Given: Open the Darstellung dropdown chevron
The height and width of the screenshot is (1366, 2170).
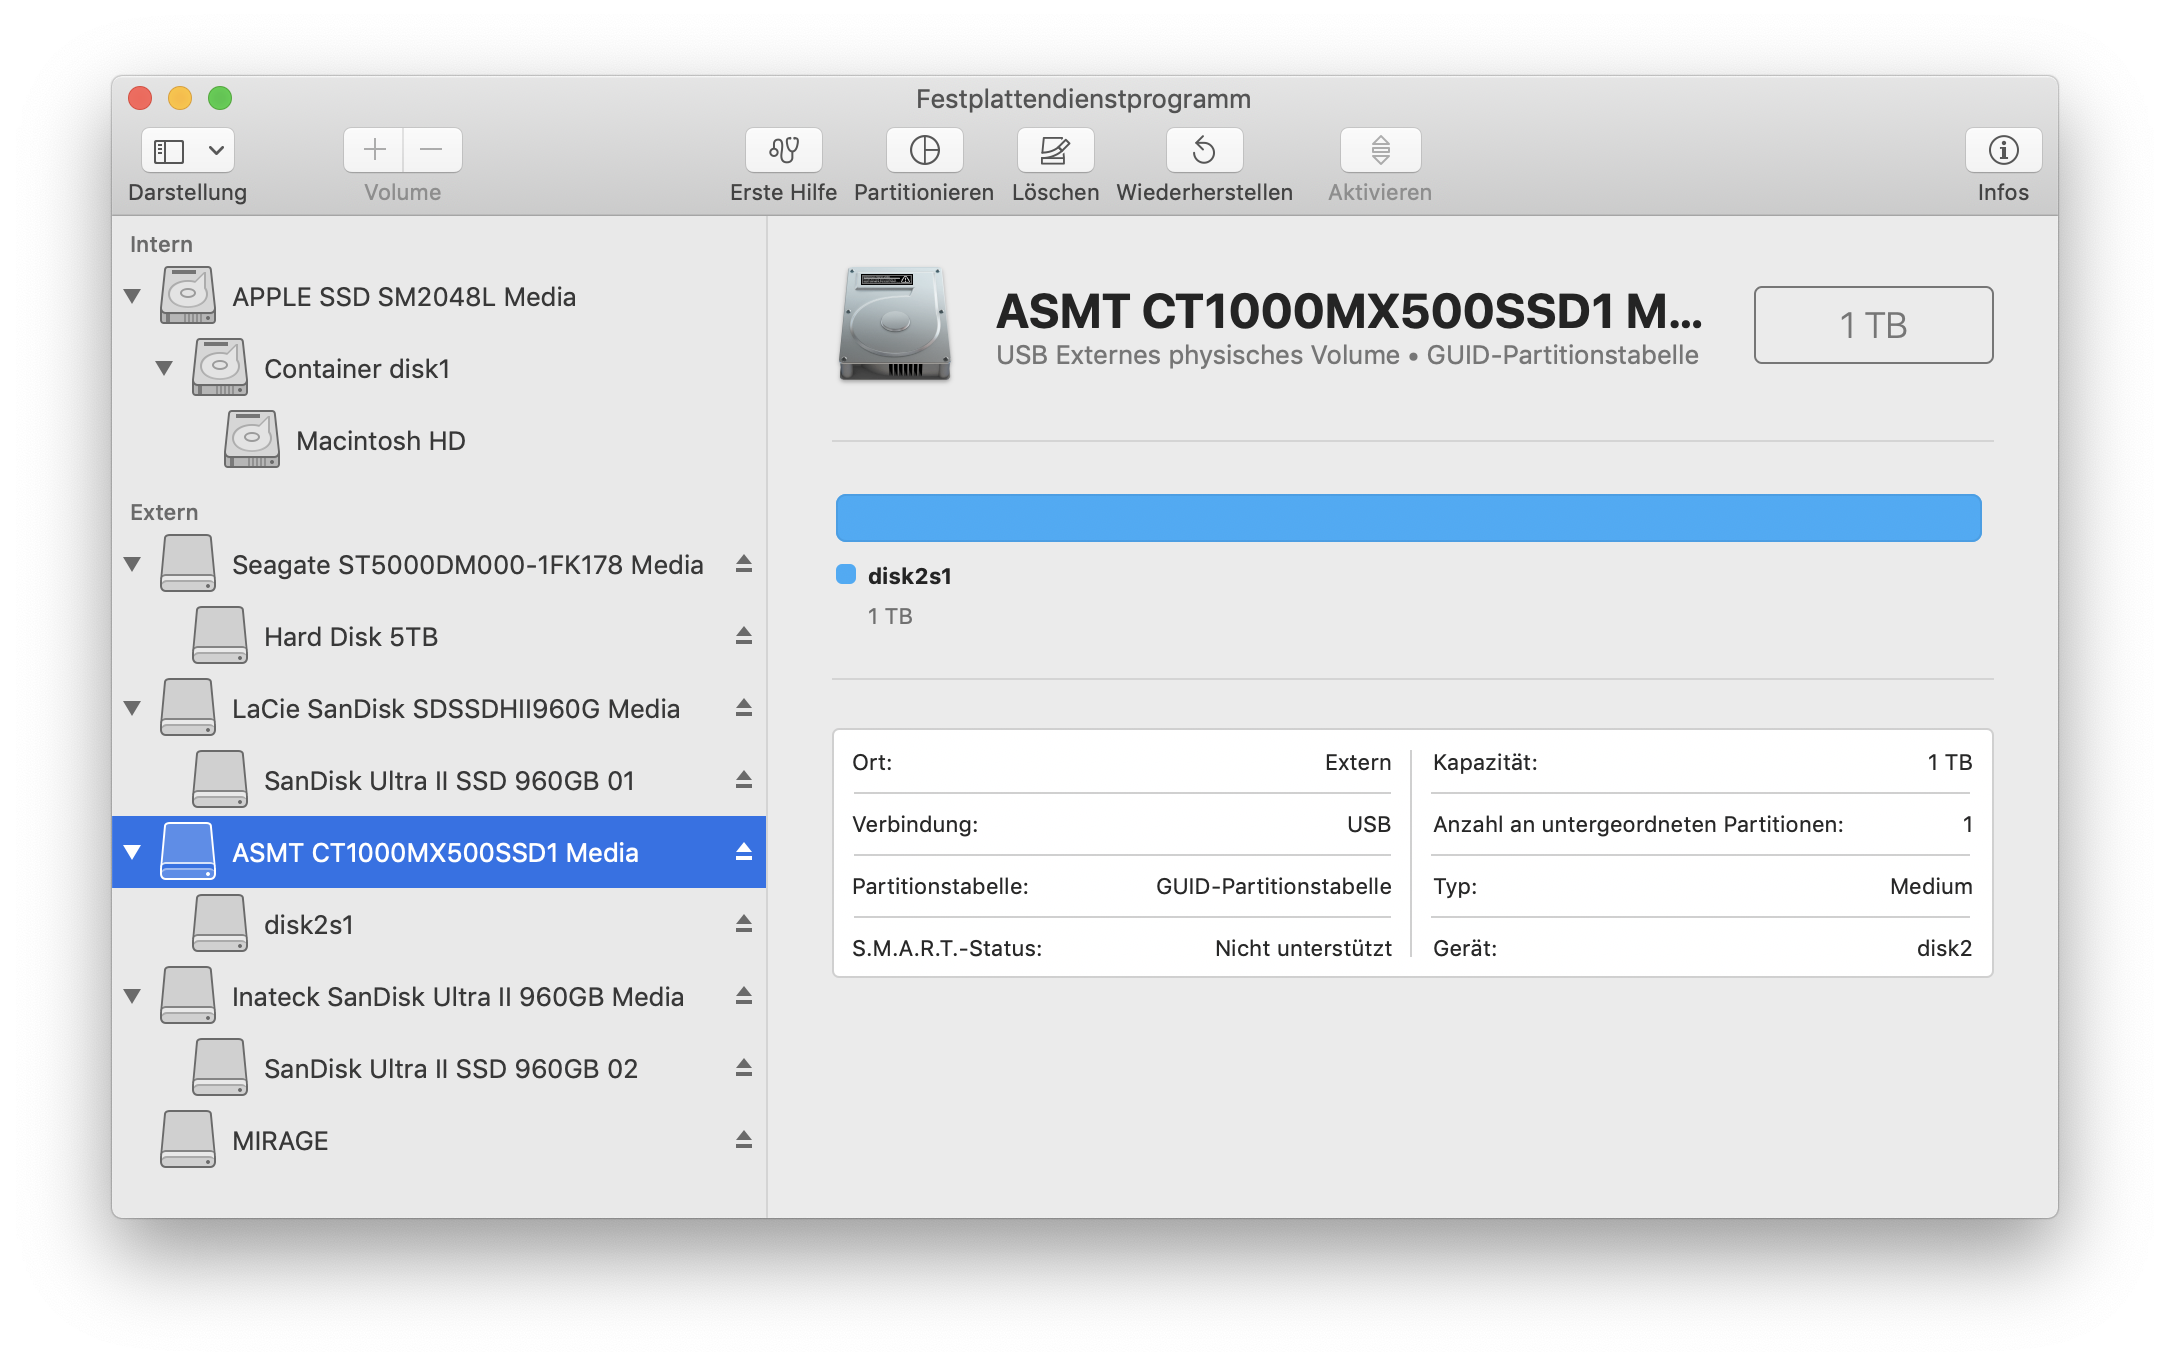Looking at the screenshot, I should (x=216, y=151).
